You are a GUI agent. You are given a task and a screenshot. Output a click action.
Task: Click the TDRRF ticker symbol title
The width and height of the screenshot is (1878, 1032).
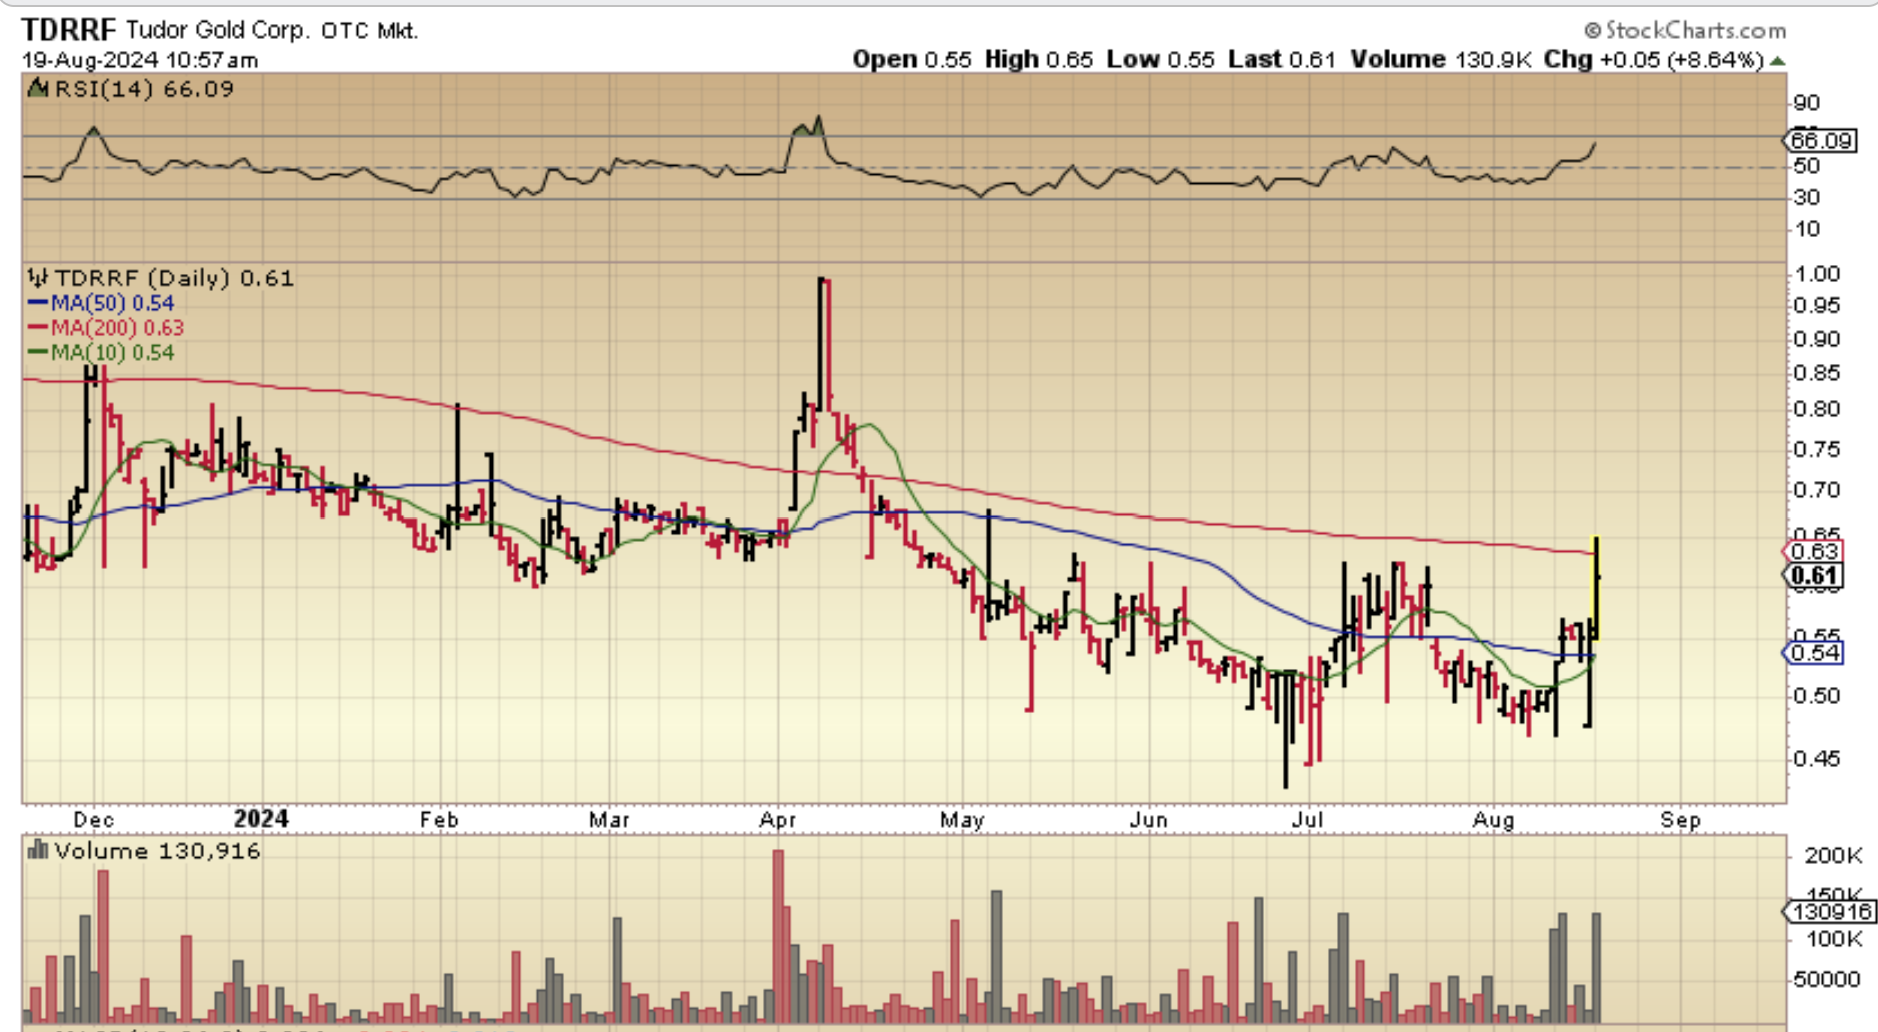(69, 30)
